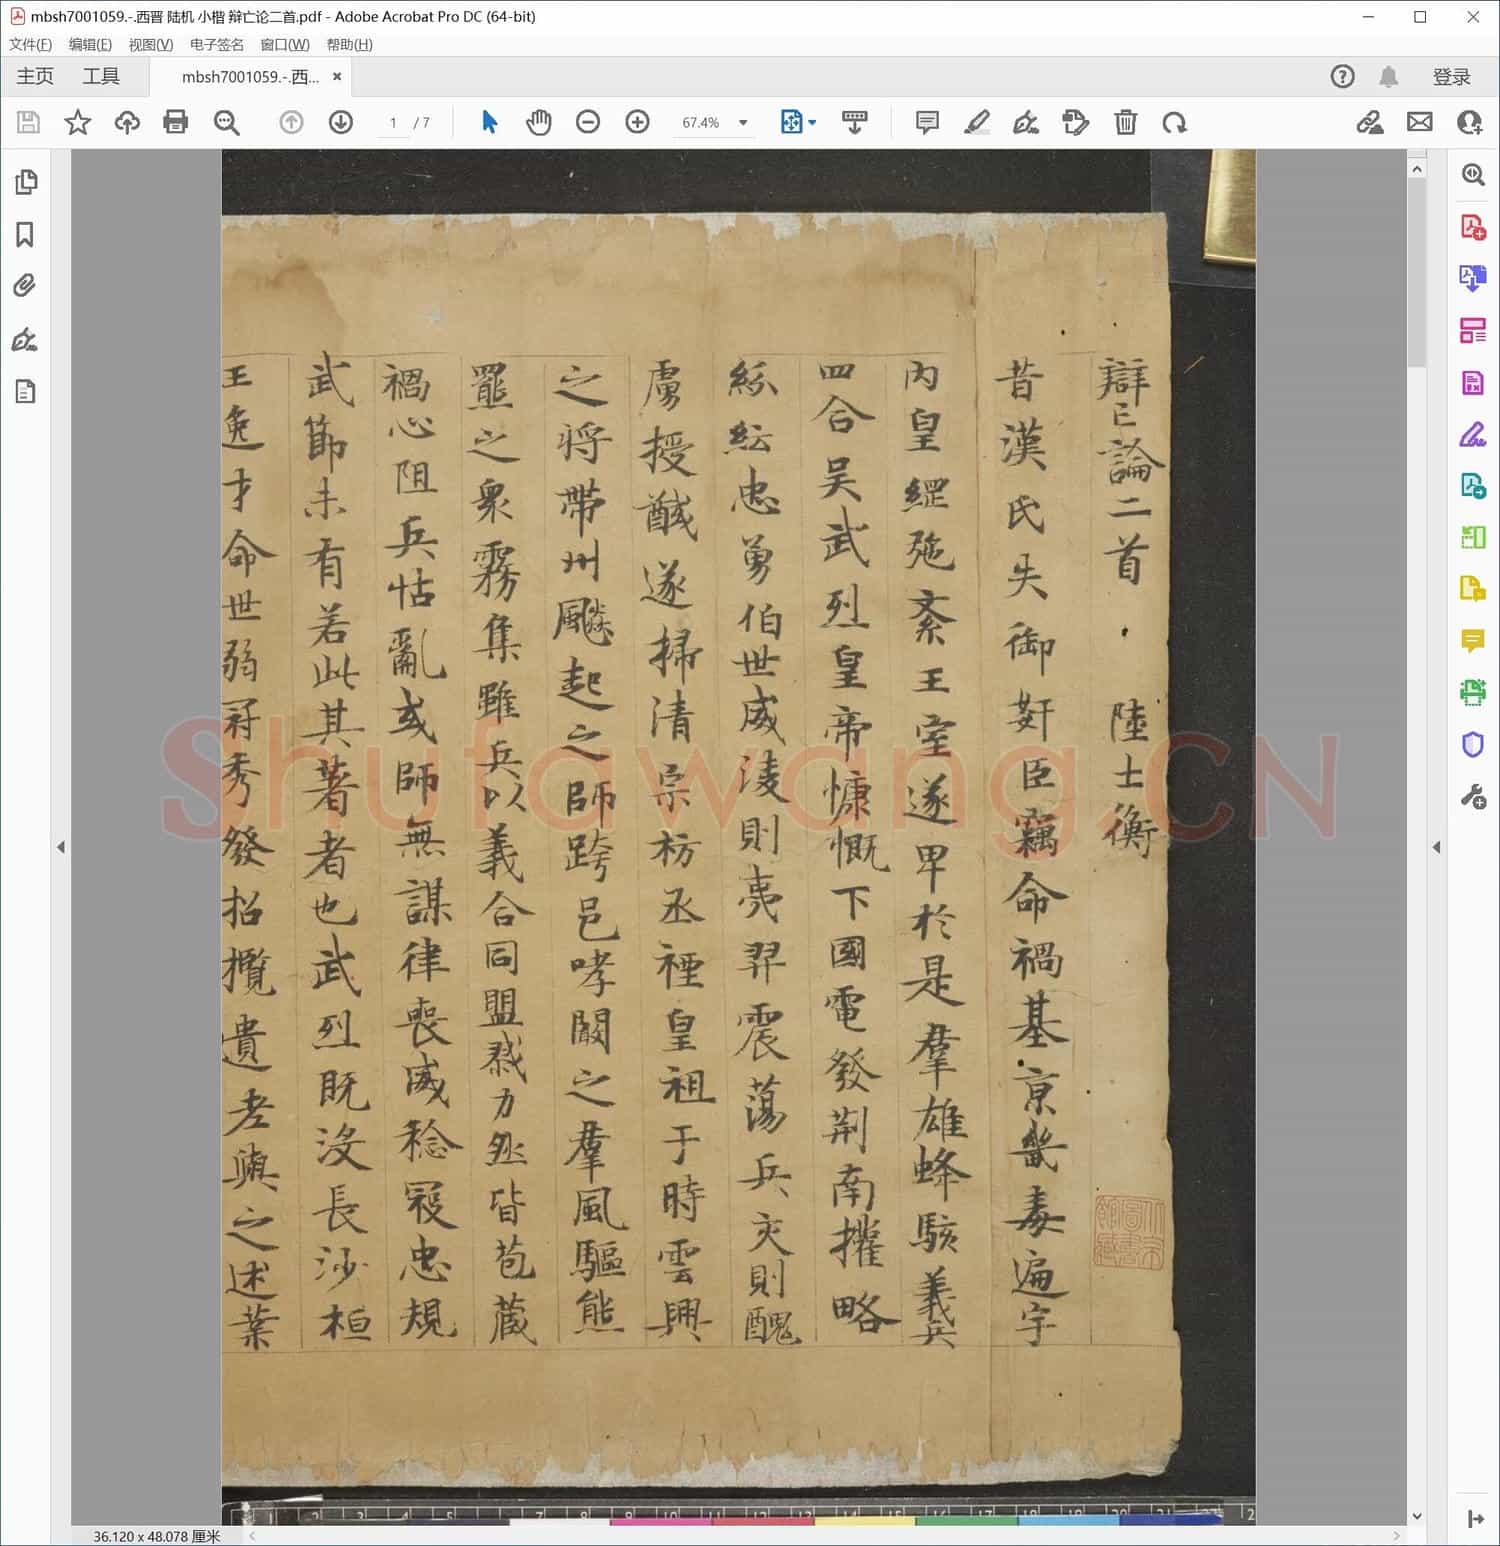1500x1546 pixels.
Task: Close the mbsh7001059 document tab
Action: [x=337, y=76]
